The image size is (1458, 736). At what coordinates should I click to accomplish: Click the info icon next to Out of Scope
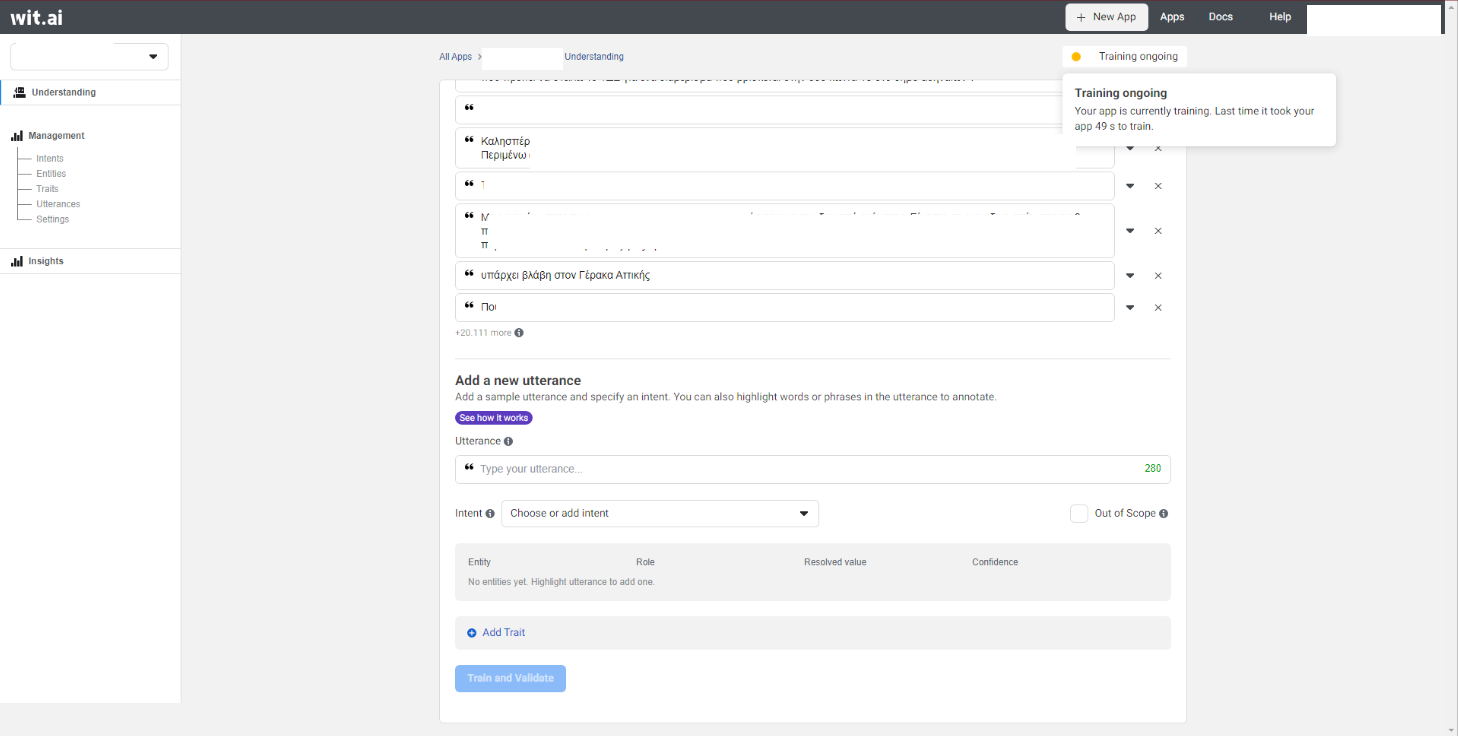point(1163,514)
